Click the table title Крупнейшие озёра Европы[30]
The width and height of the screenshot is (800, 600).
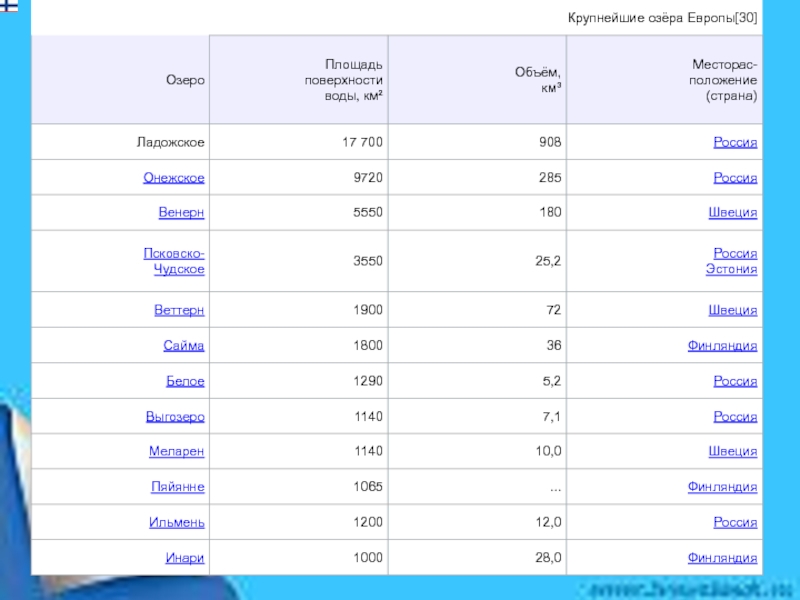662,18
